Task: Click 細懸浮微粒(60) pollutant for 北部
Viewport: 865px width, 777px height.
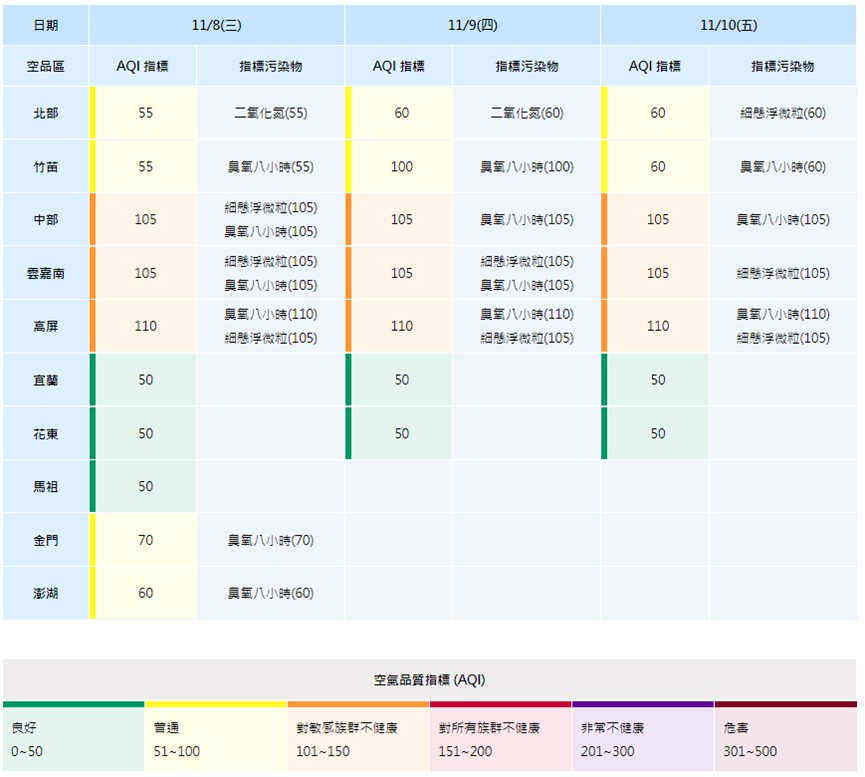Action: click(783, 113)
